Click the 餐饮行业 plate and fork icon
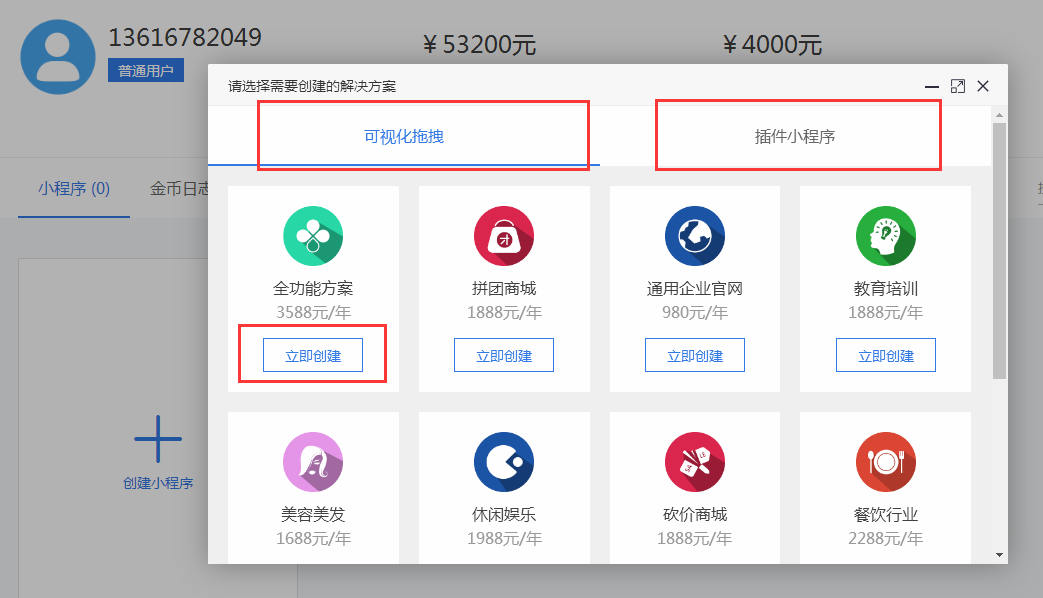The height and width of the screenshot is (598, 1043). tap(886, 463)
